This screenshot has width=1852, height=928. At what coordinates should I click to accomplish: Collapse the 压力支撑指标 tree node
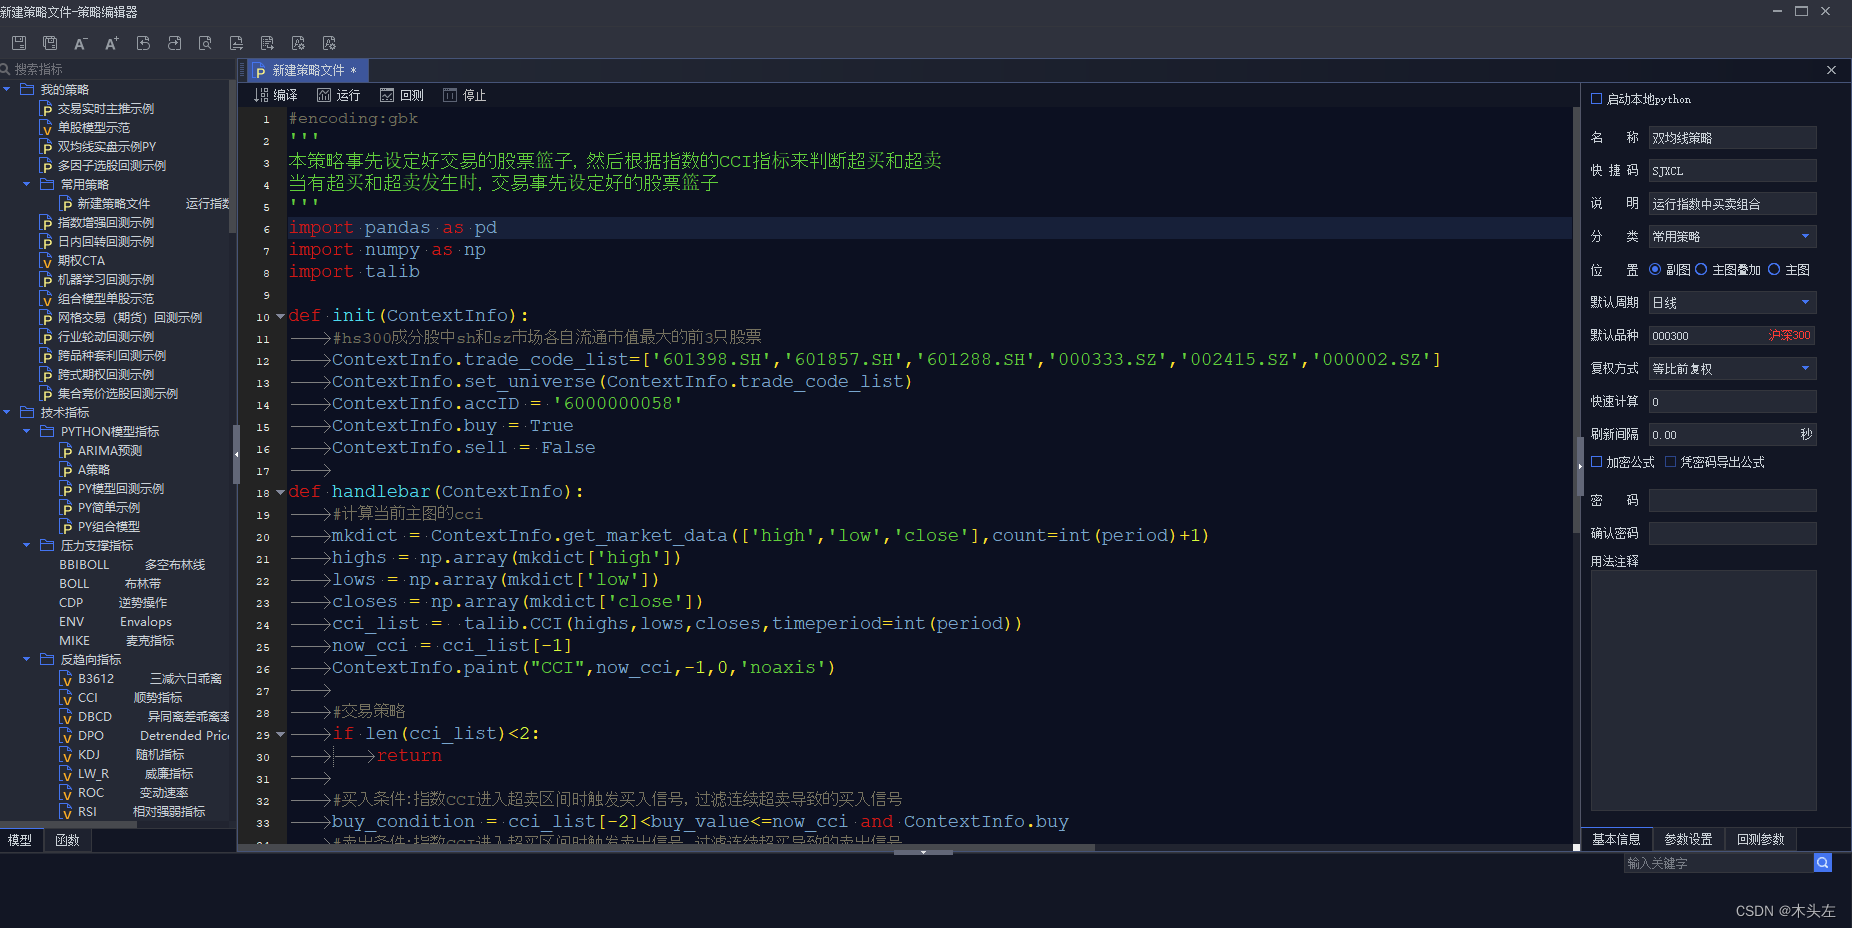27,545
